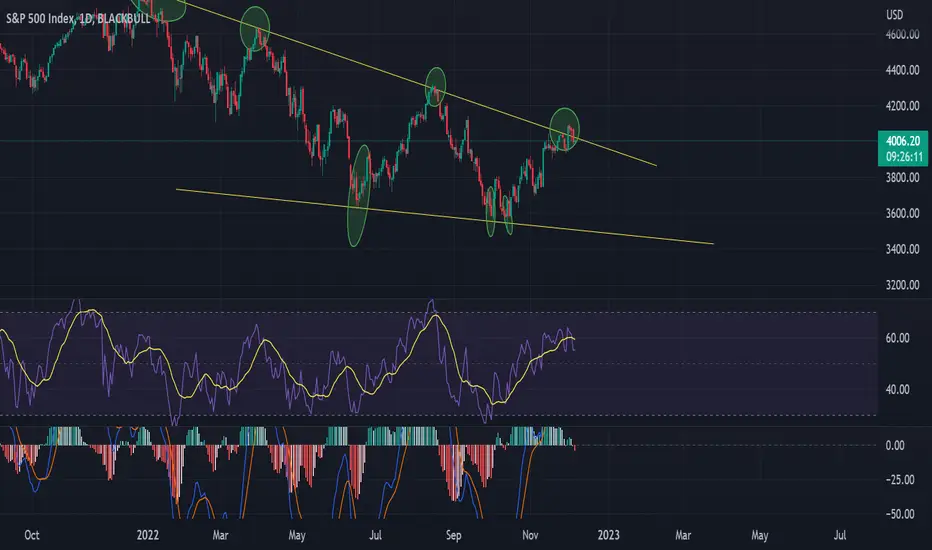Click the 4400.00 price axis label

click(902, 70)
